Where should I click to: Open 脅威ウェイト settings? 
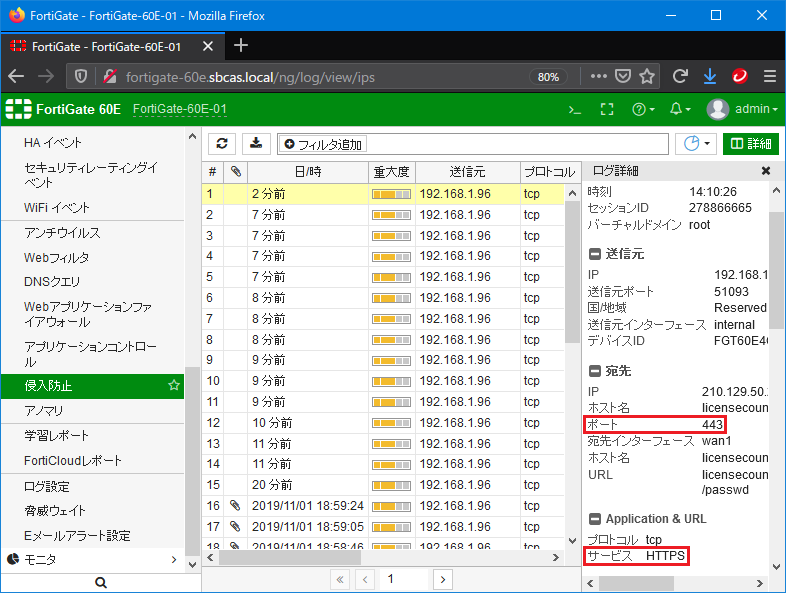(x=55, y=511)
